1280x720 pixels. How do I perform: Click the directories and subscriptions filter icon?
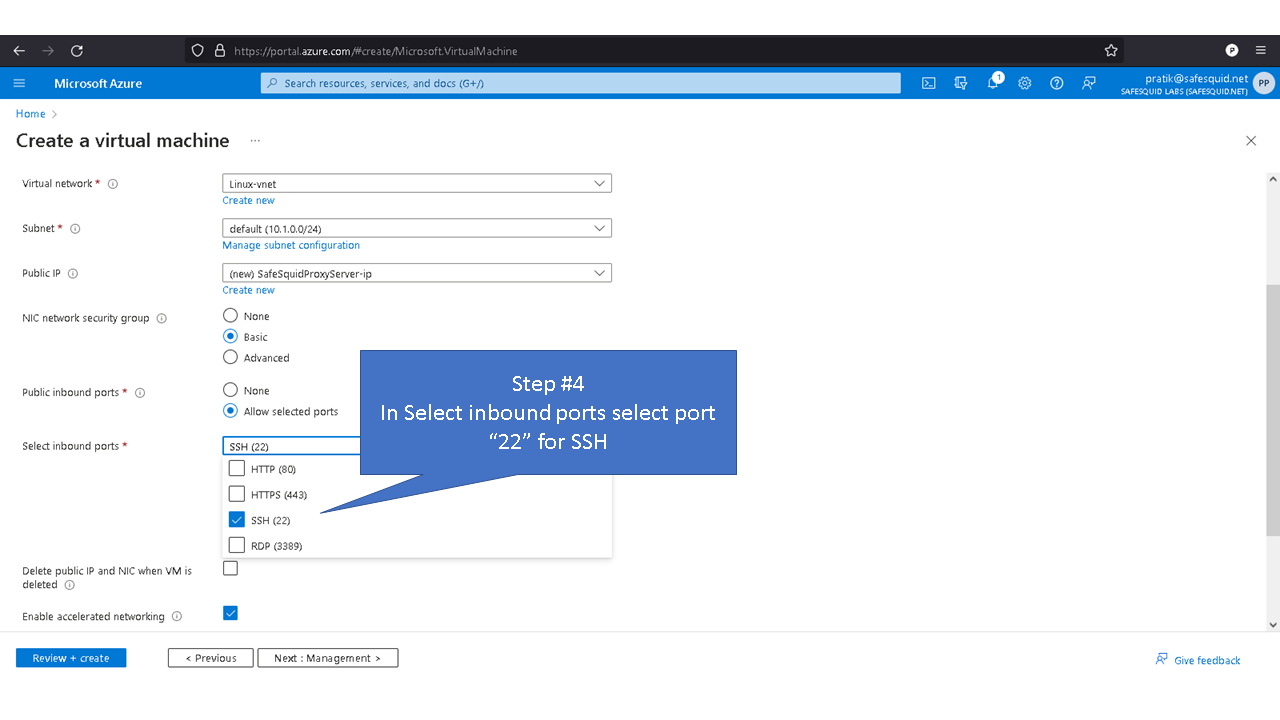[x=961, y=83]
